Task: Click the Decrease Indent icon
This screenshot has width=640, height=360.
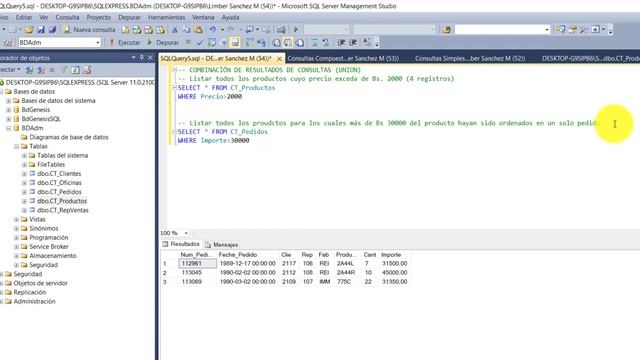Action: [x=341, y=42]
